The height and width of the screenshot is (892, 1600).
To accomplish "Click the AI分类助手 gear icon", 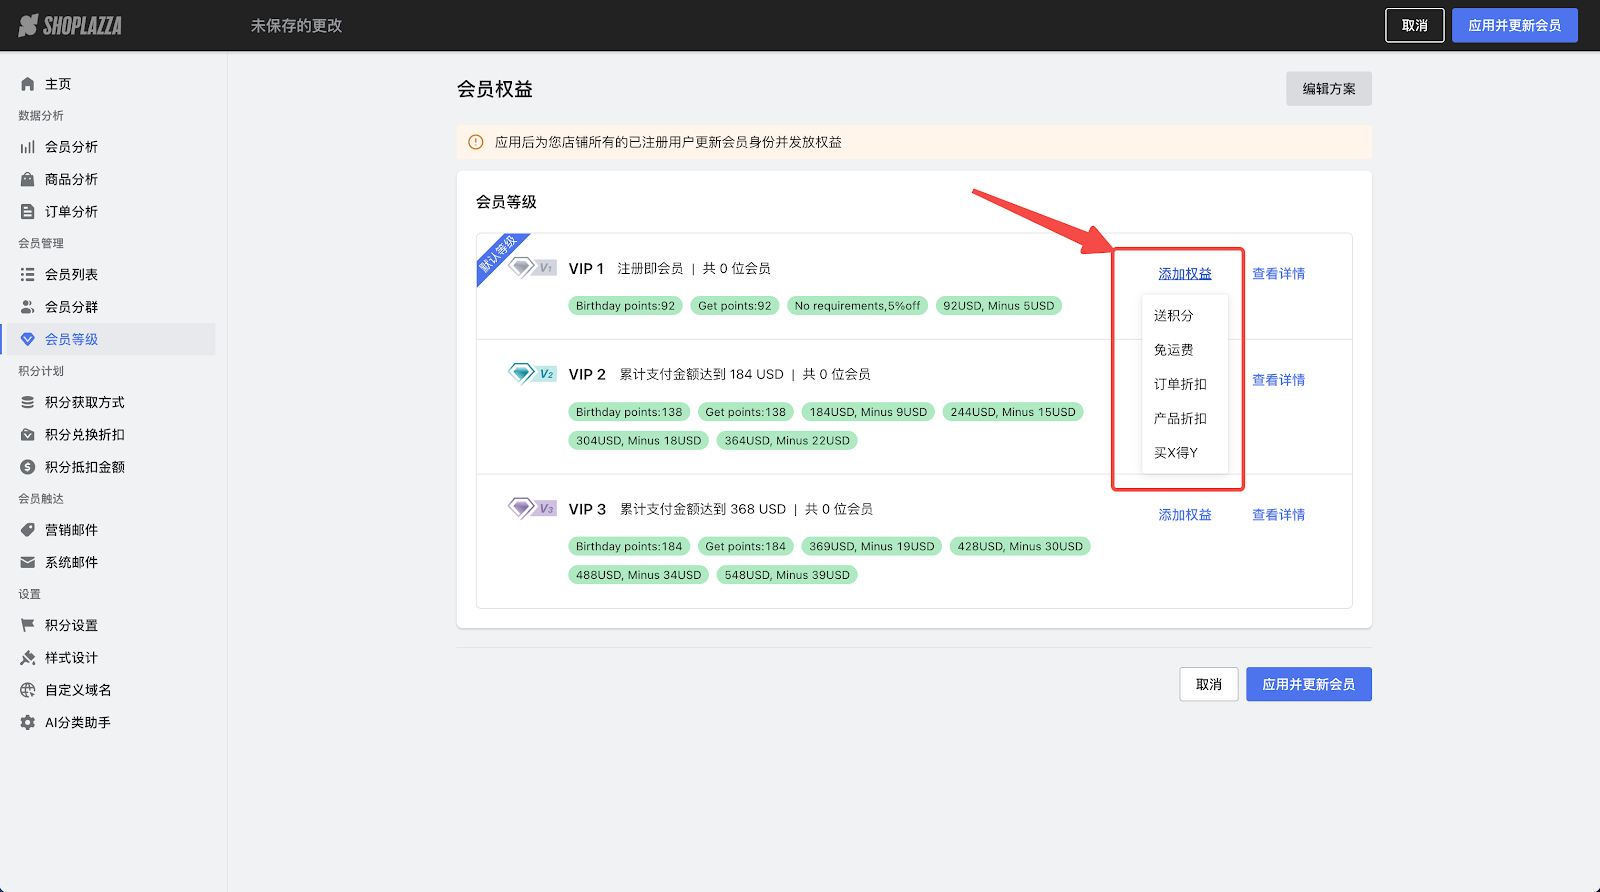I will 28,722.
